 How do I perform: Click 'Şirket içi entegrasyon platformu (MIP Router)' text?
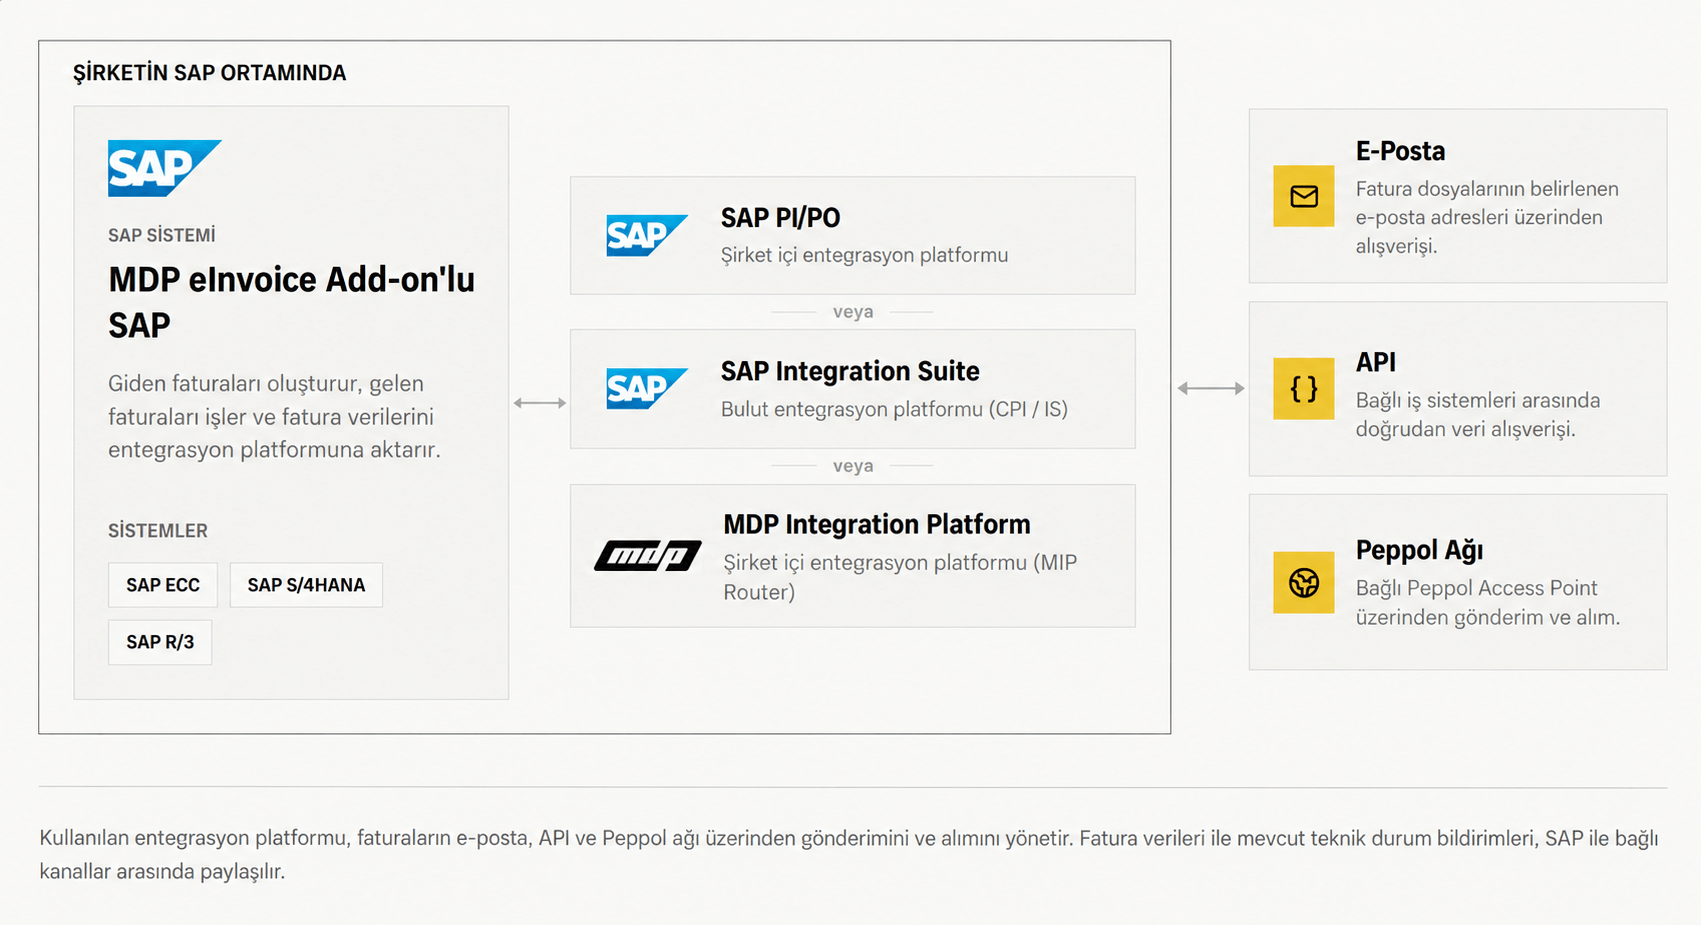900,577
